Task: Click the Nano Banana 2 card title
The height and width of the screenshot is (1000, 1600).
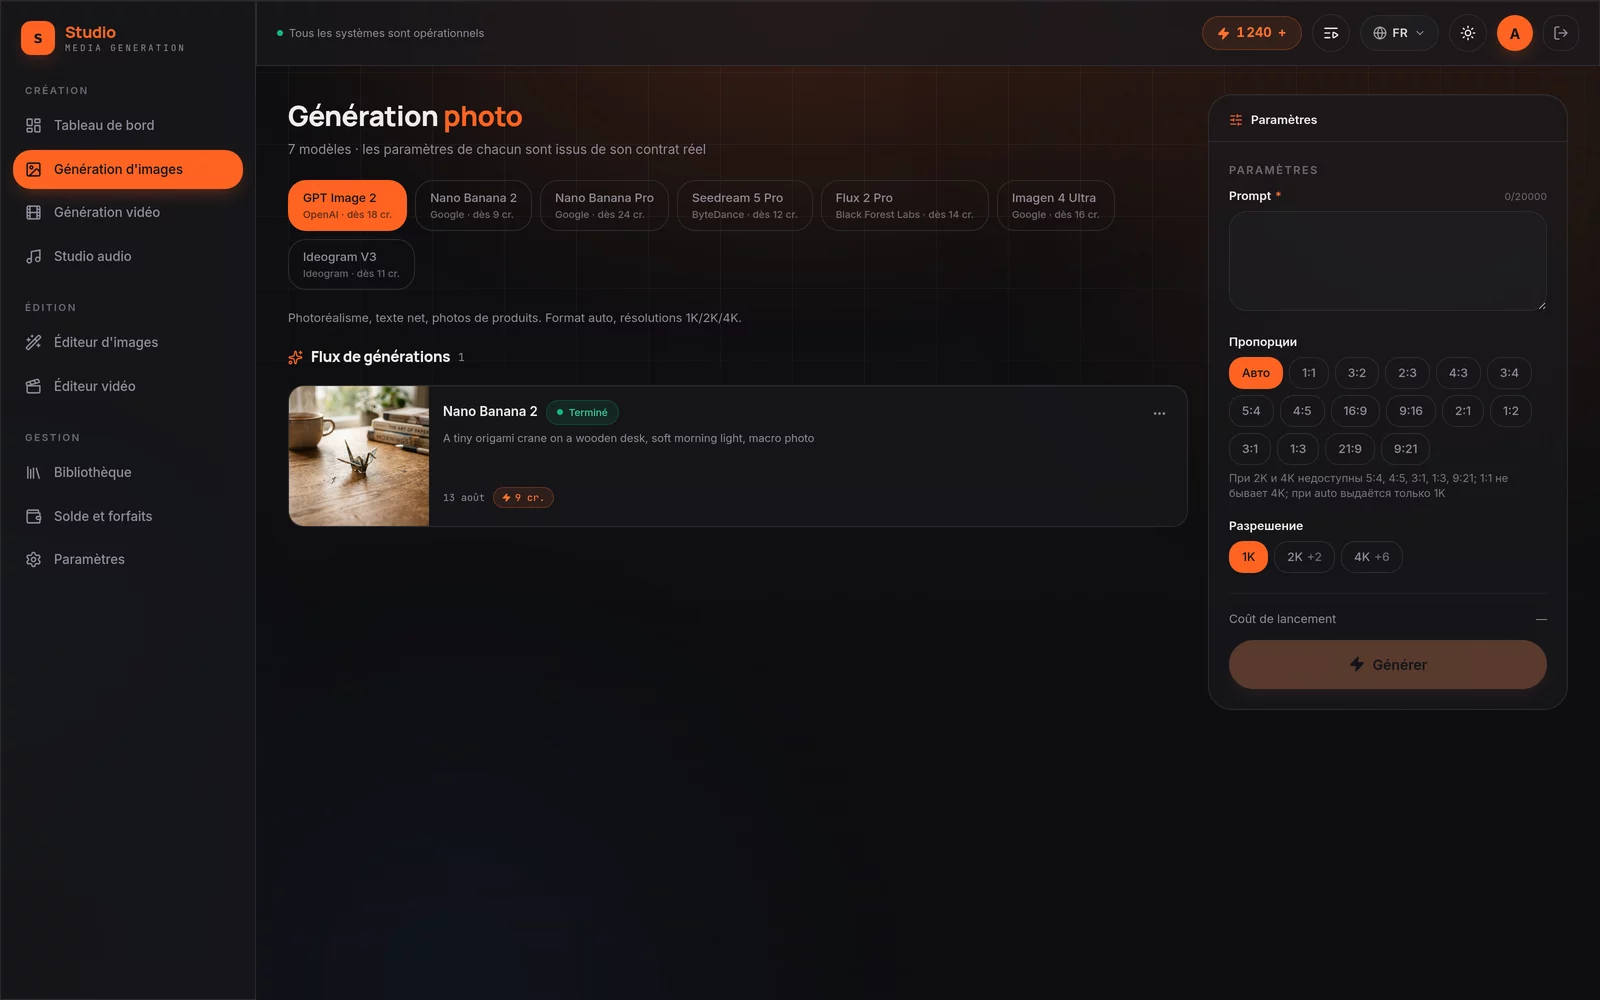Action: pos(490,411)
